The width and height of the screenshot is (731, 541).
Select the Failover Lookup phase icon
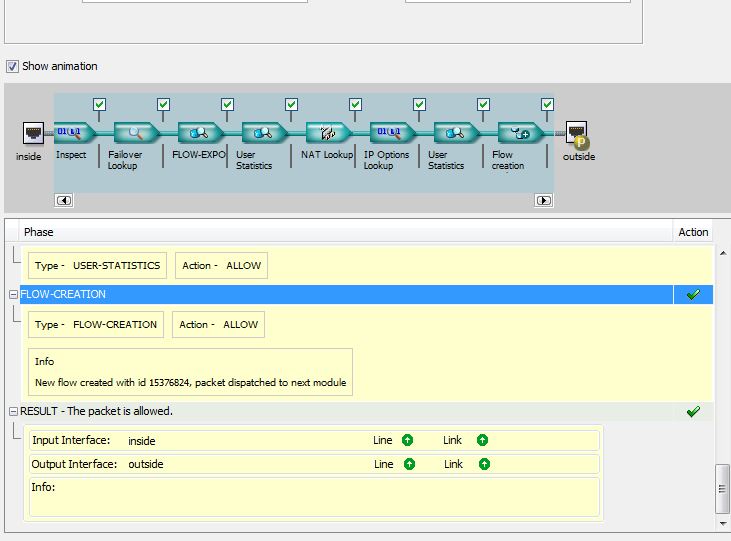tap(137, 133)
